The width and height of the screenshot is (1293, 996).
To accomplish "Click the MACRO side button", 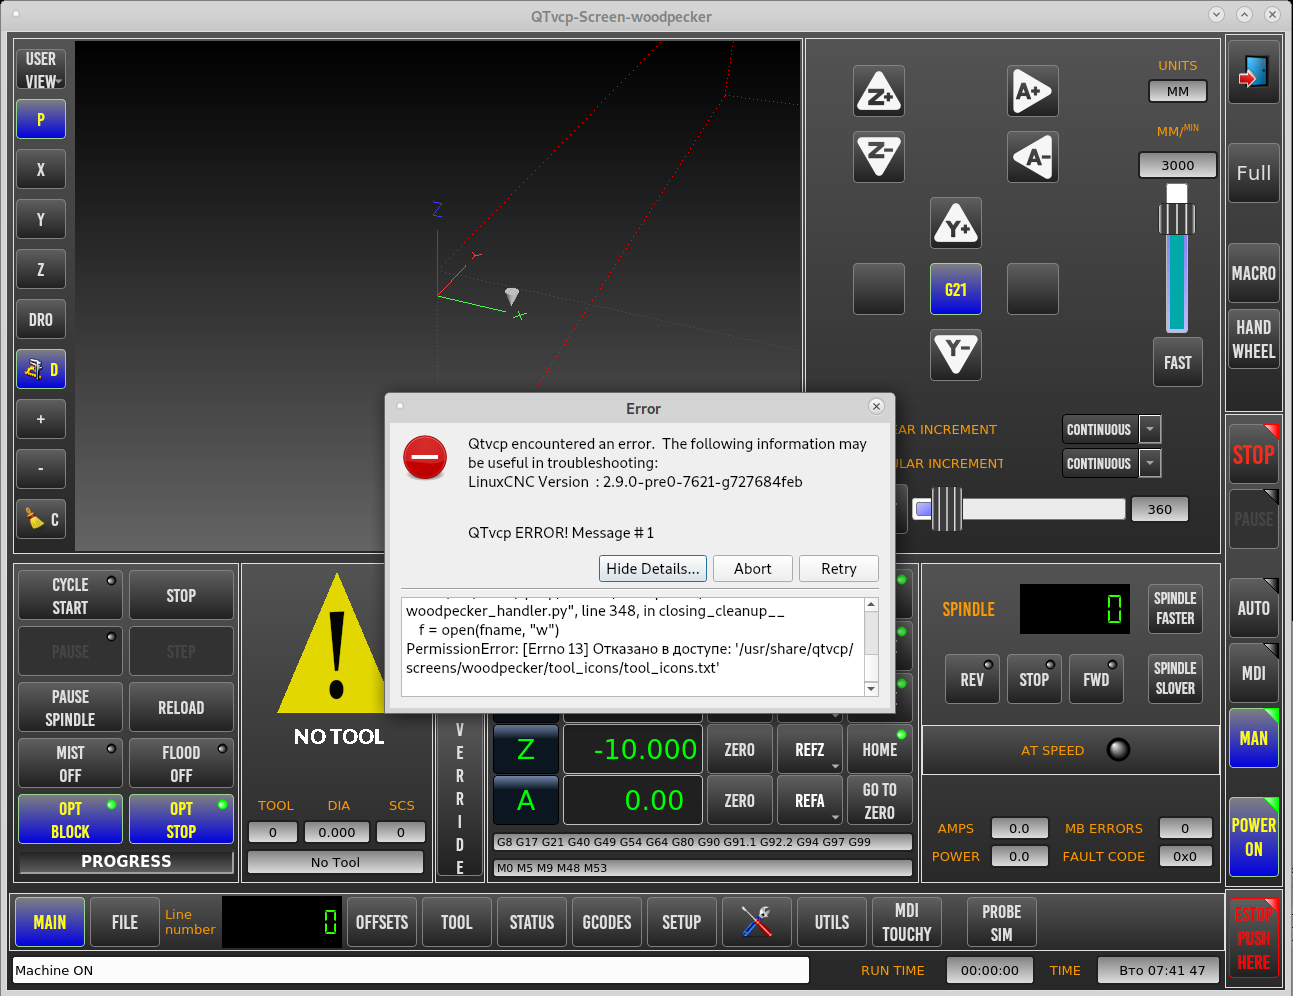I will [x=1253, y=273].
